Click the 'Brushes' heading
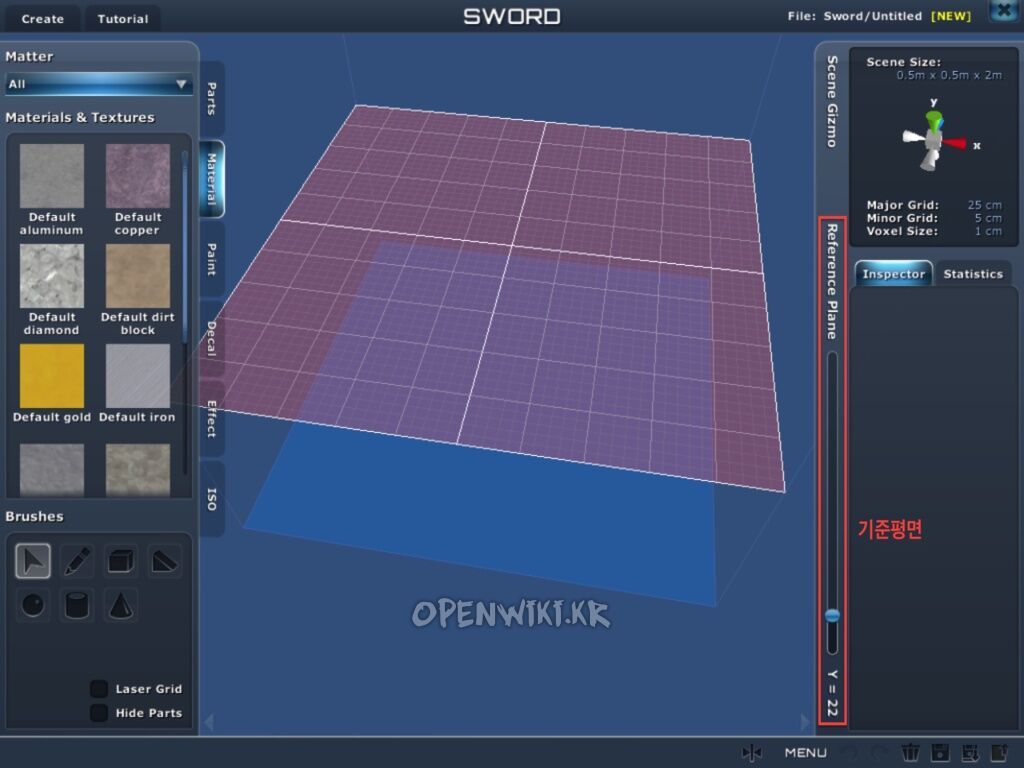Screen dimensions: 1024x768 (35, 517)
